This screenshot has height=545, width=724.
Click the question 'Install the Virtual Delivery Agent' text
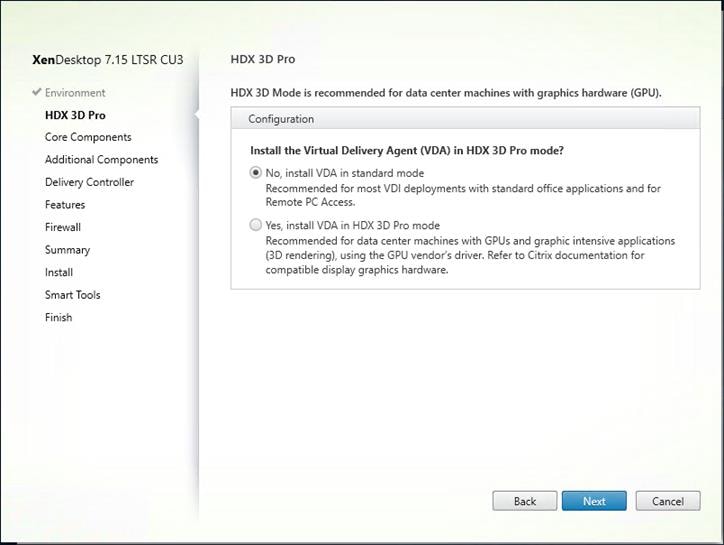(407, 151)
